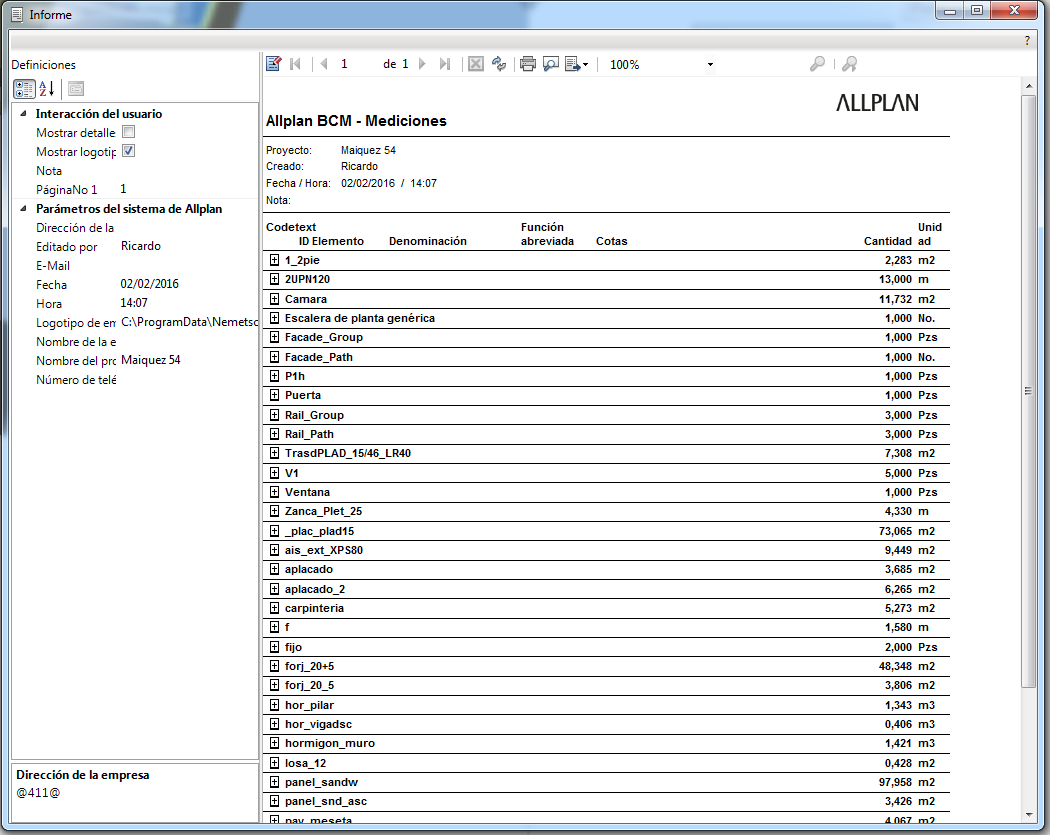Click the property pages icon
This screenshot has height=835, width=1050.
point(76,88)
